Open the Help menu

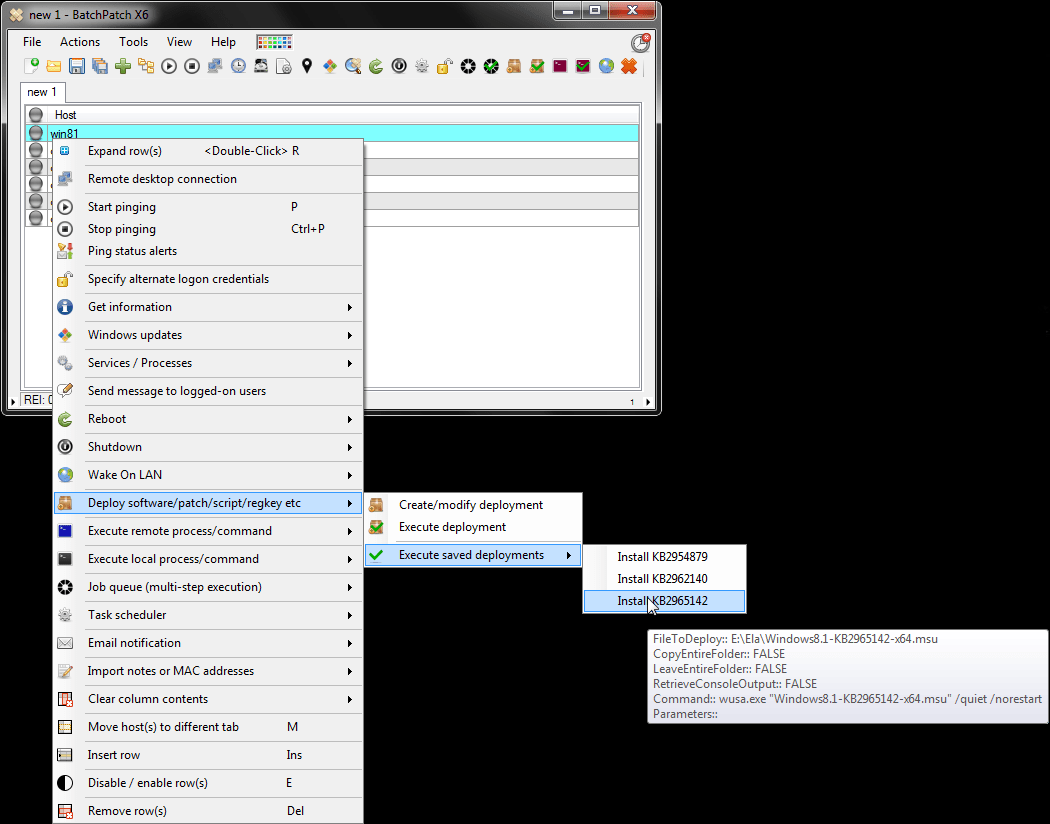tap(223, 42)
